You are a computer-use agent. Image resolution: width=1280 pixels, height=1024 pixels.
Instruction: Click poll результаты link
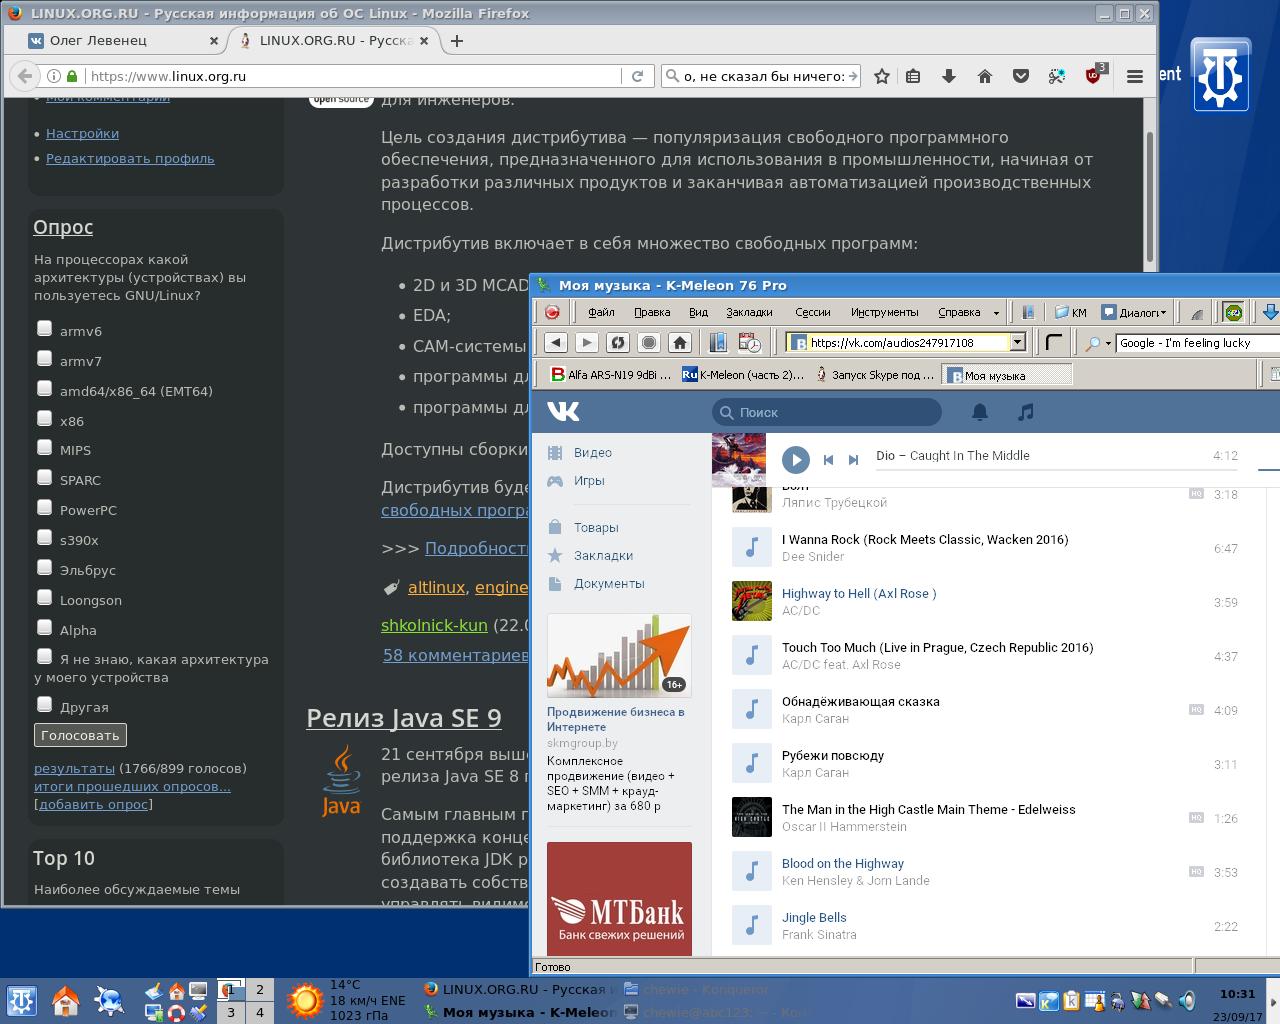(x=74, y=768)
